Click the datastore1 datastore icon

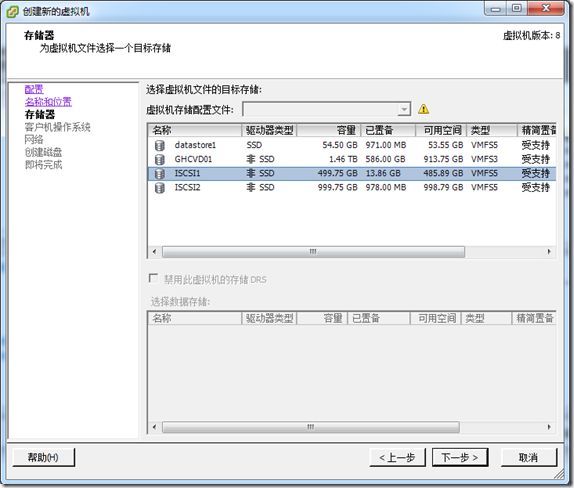(159, 145)
